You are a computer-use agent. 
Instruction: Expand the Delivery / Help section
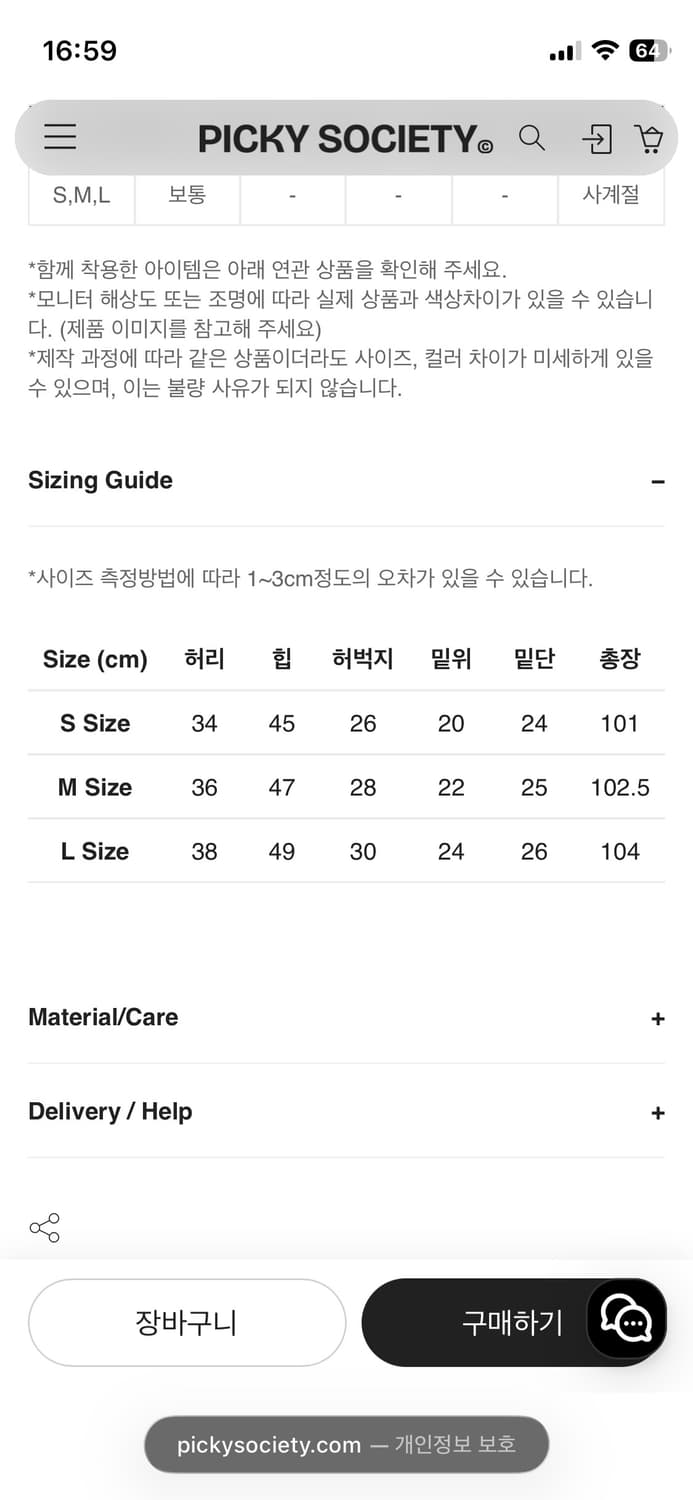tap(658, 1112)
